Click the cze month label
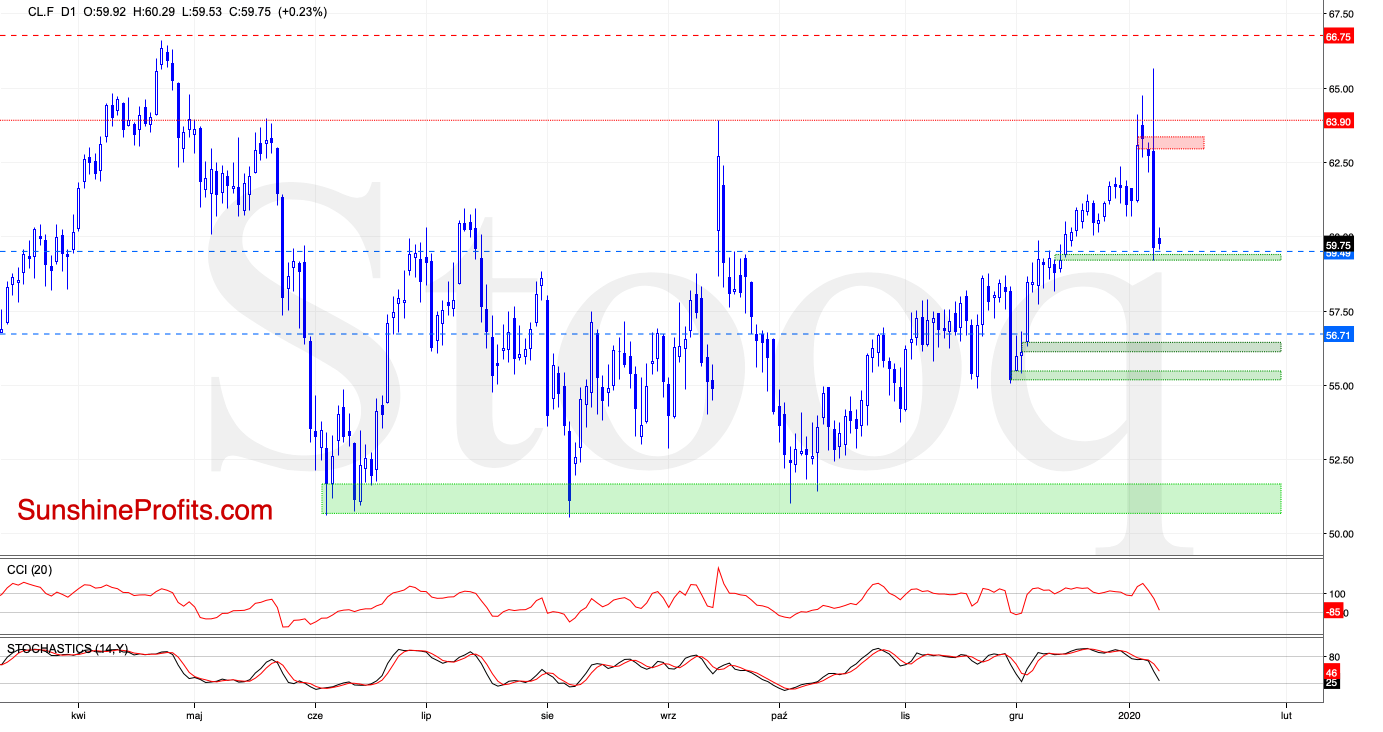1383x732 pixels. click(x=315, y=716)
